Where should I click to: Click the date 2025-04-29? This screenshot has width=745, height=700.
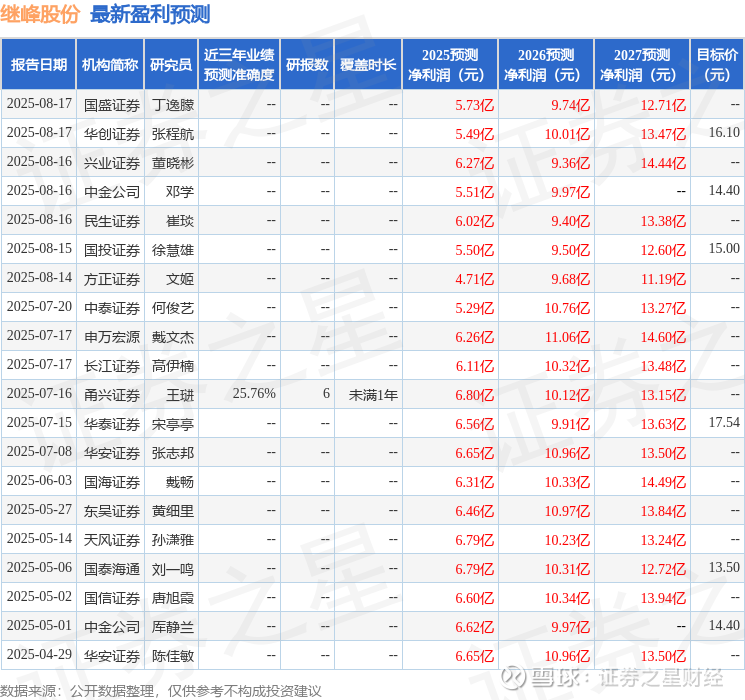coord(39,654)
